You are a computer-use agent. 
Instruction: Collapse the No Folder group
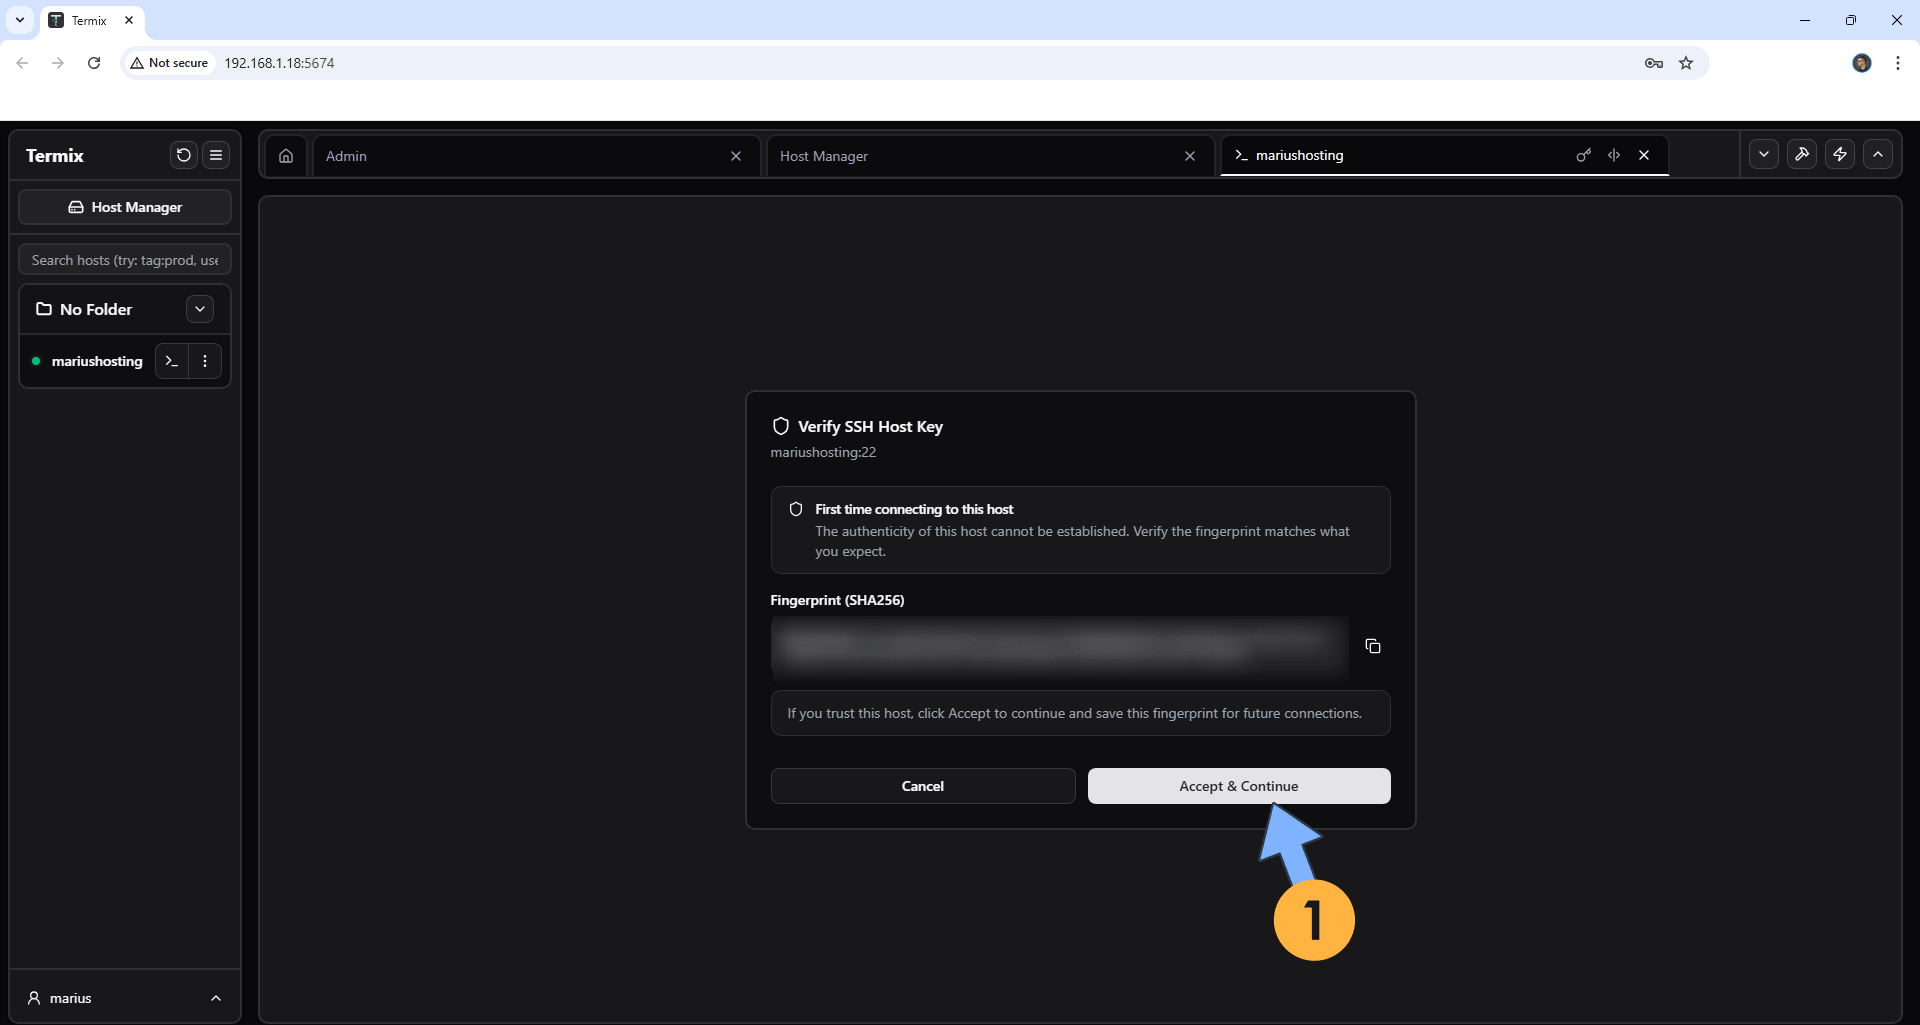pos(200,309)
